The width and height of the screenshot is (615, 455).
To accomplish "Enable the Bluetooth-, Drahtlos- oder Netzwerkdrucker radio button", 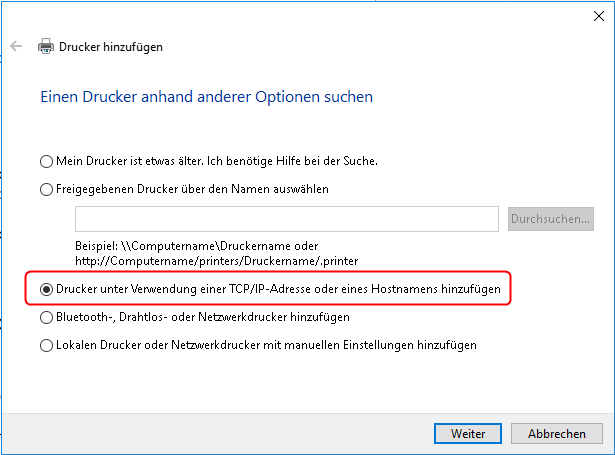I will (x=46, y=317).
